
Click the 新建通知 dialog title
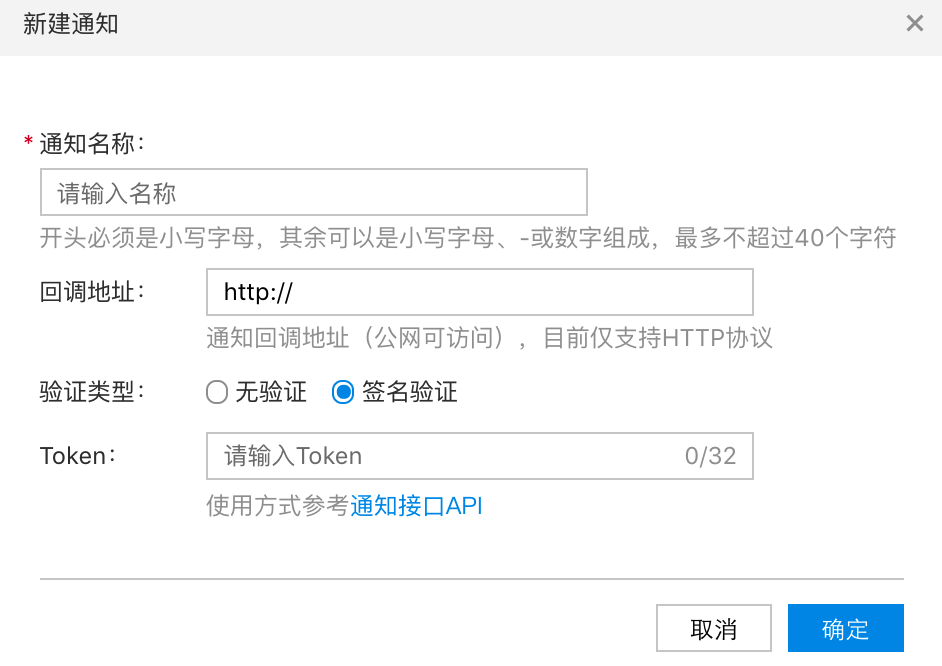(x=71, y=24)
